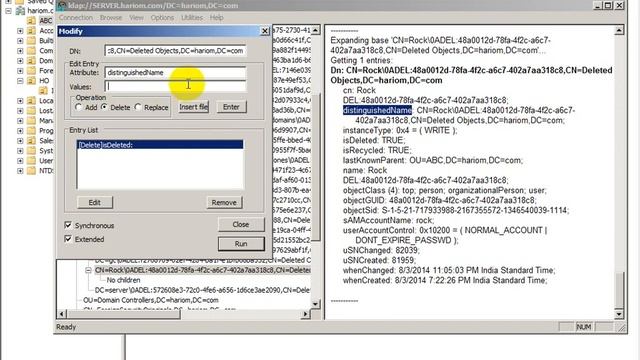Image resolution: width=640 pixels, height=360 pixels.
Task: Select the [Delete]isDeleted entry in list
Action: pyautogui.click(x=160, y=145)
